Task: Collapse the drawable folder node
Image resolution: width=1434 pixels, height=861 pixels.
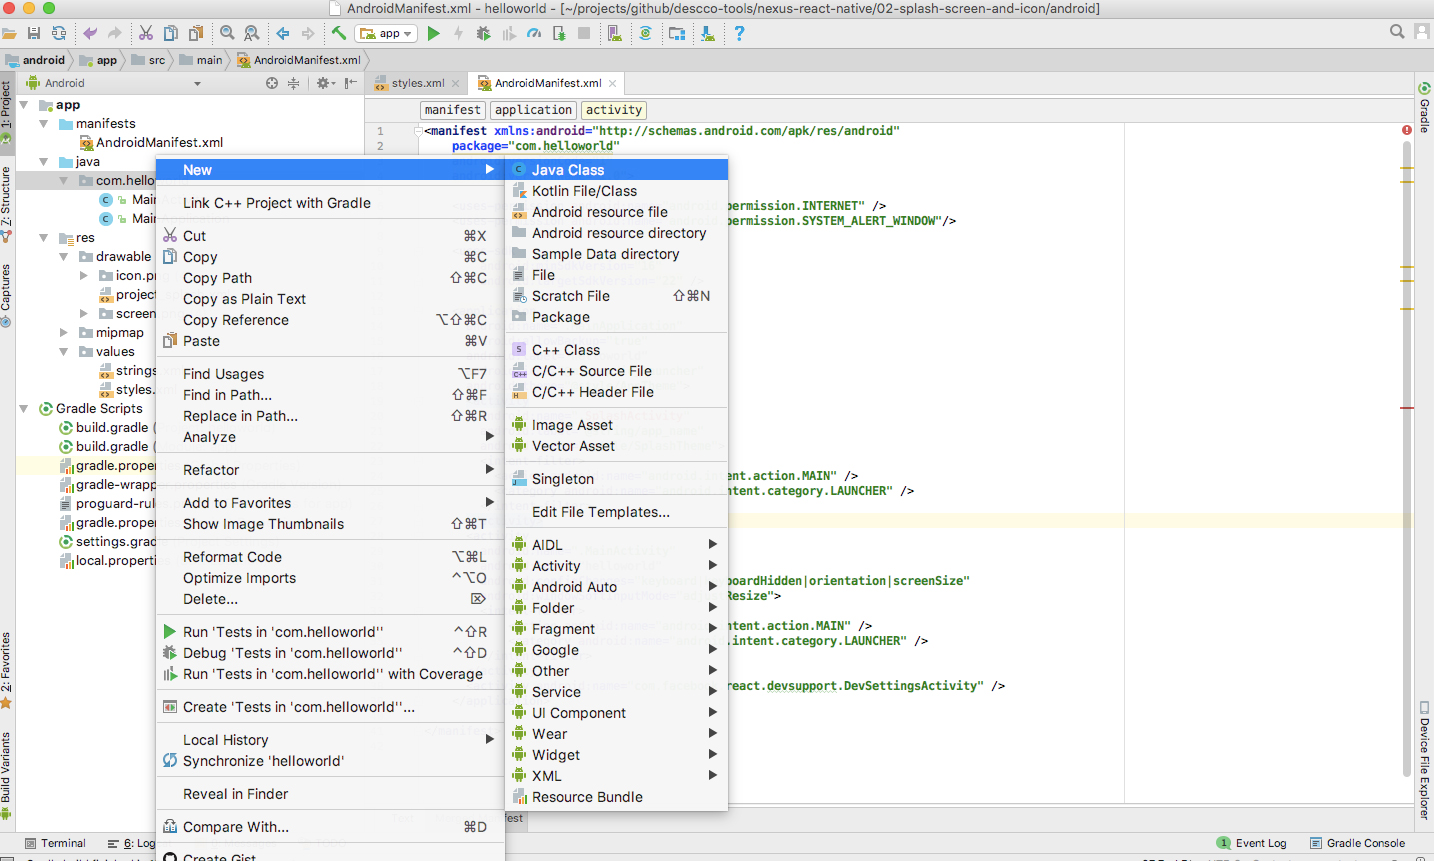Action: coord(64,257)
